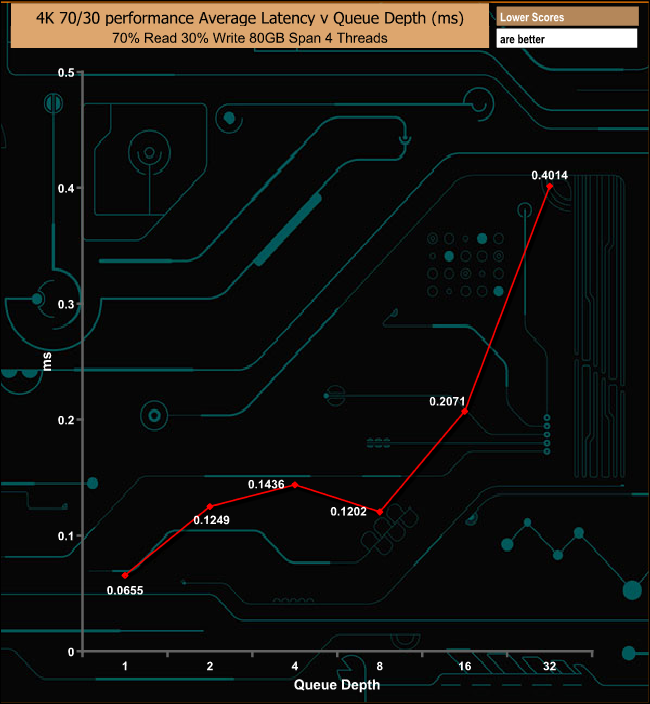This screenshot has height=704, width=650.
Task: Click the 0.0655 data point at queue depth 1
Action: pyautogui.click(x=125, y=575)
